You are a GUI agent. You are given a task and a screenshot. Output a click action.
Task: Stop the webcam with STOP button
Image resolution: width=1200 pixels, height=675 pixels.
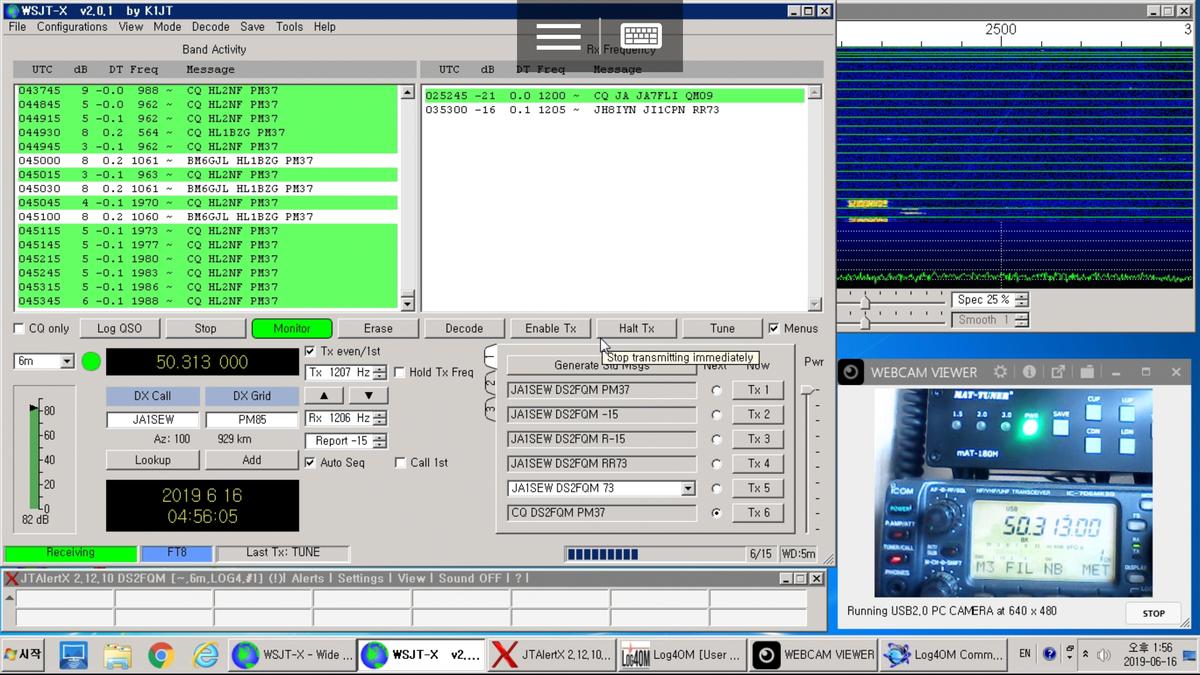pyautogui.click(x=1154, y=613)
